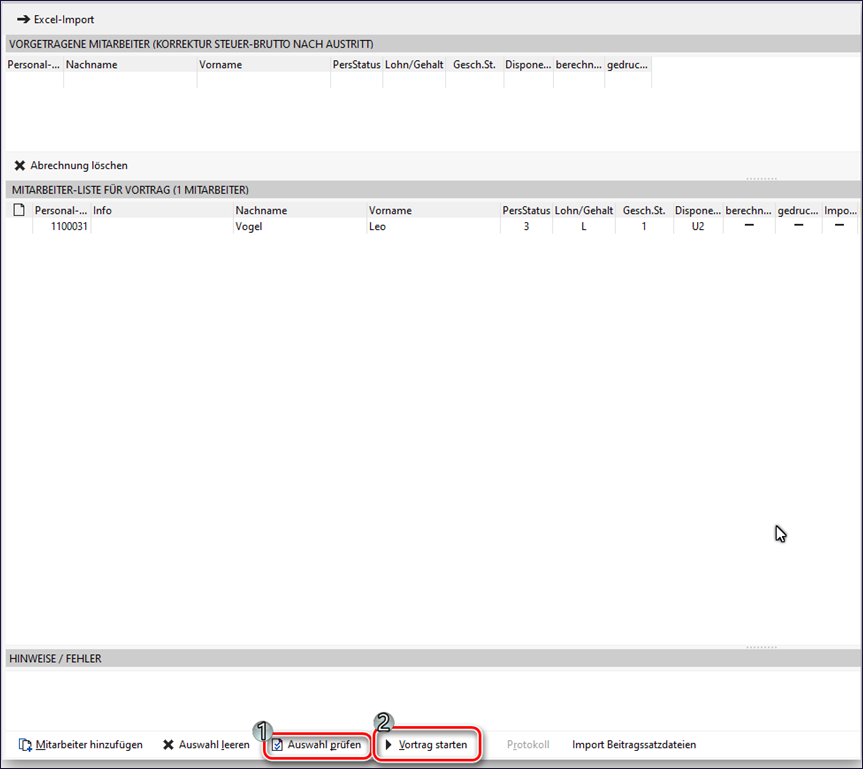
Task: Click dash in Impo... column of Vogel row
Action: pos(839,225)
